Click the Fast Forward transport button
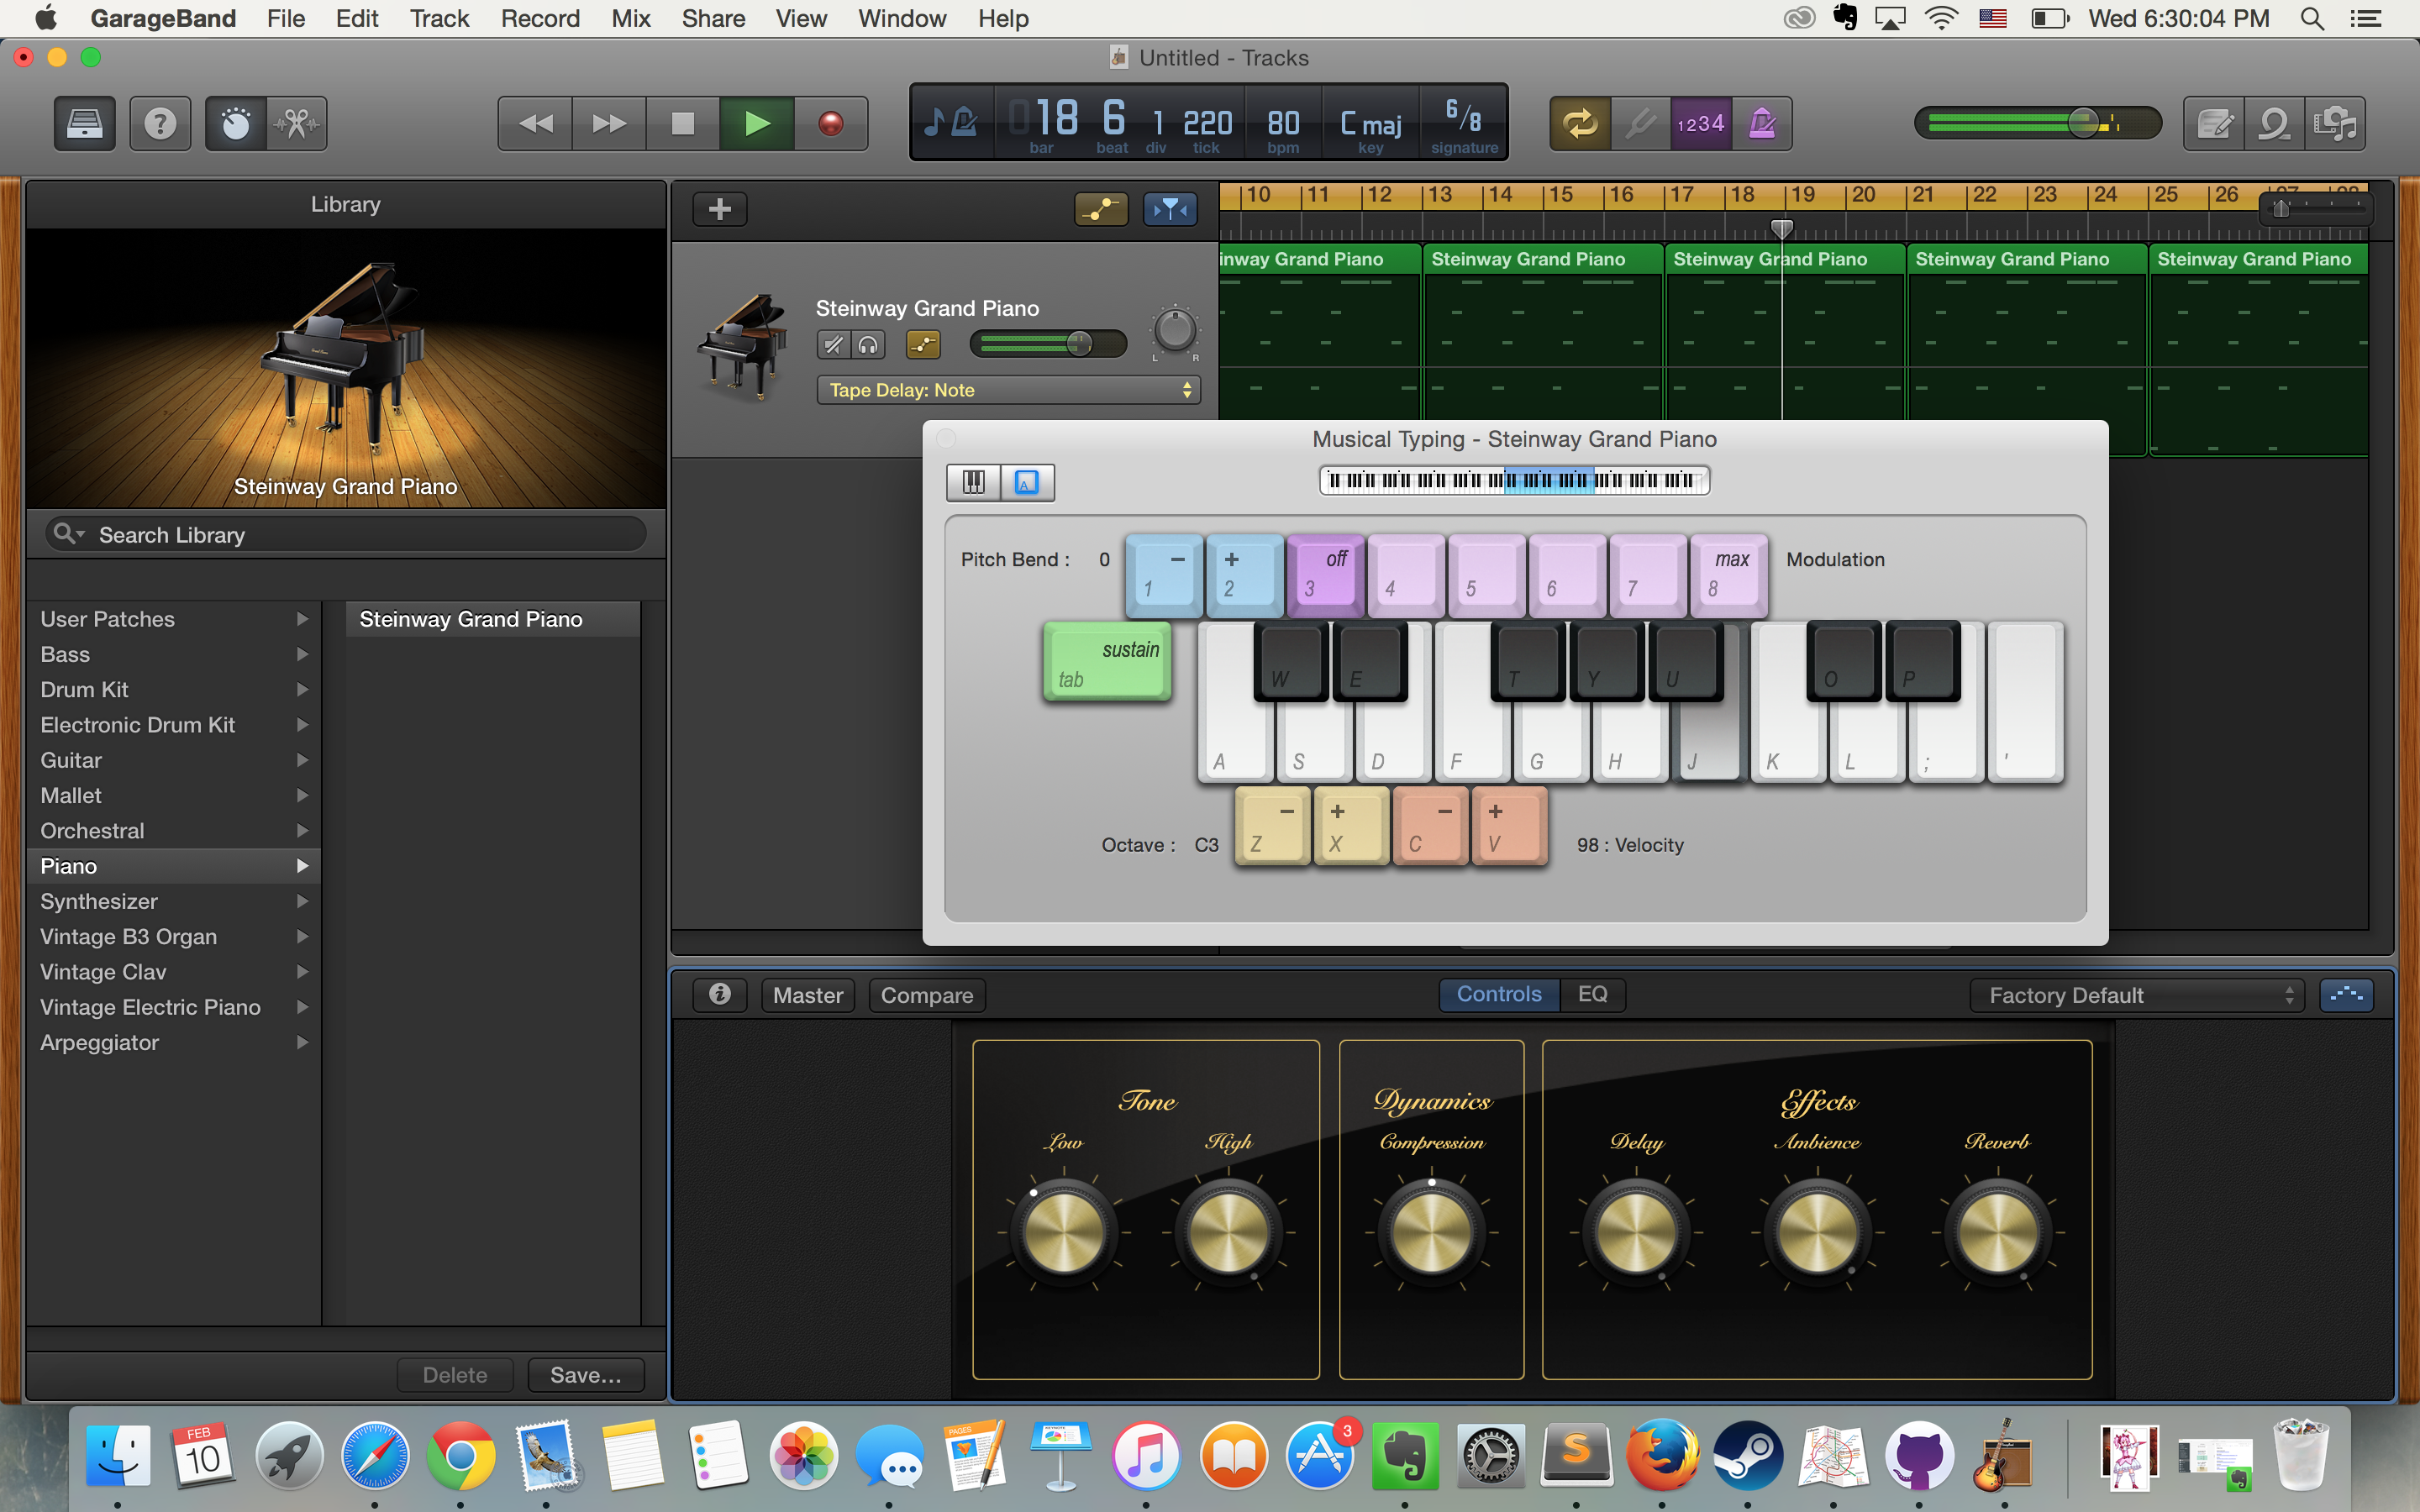 coord(609,124)
